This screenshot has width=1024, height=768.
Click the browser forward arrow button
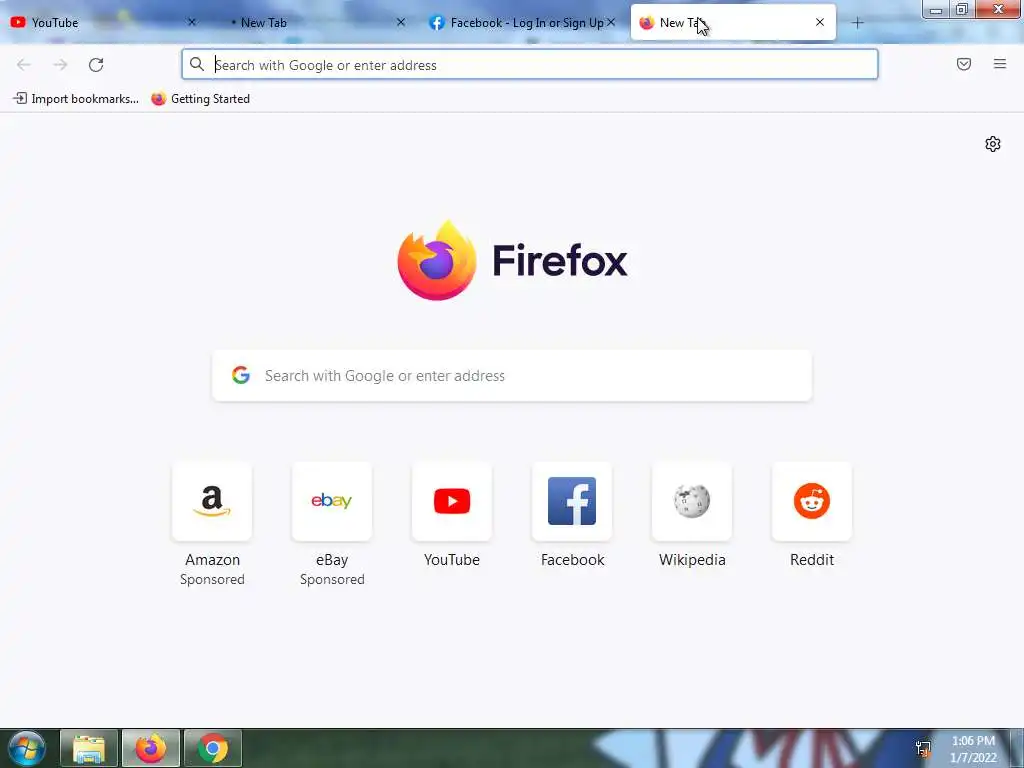60,65
